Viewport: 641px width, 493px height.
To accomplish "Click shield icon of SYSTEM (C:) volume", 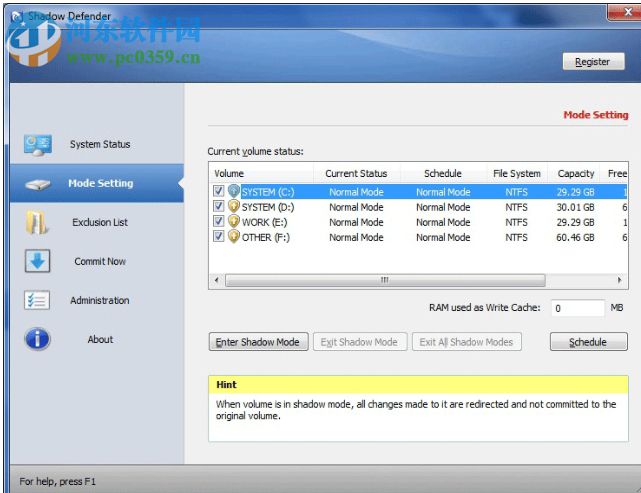I will [234, 192].
